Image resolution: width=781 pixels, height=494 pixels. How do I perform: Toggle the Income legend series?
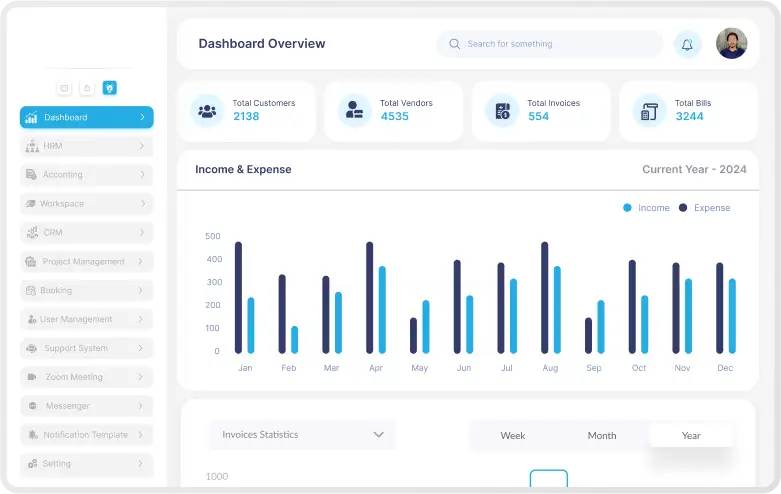[646, 208]
